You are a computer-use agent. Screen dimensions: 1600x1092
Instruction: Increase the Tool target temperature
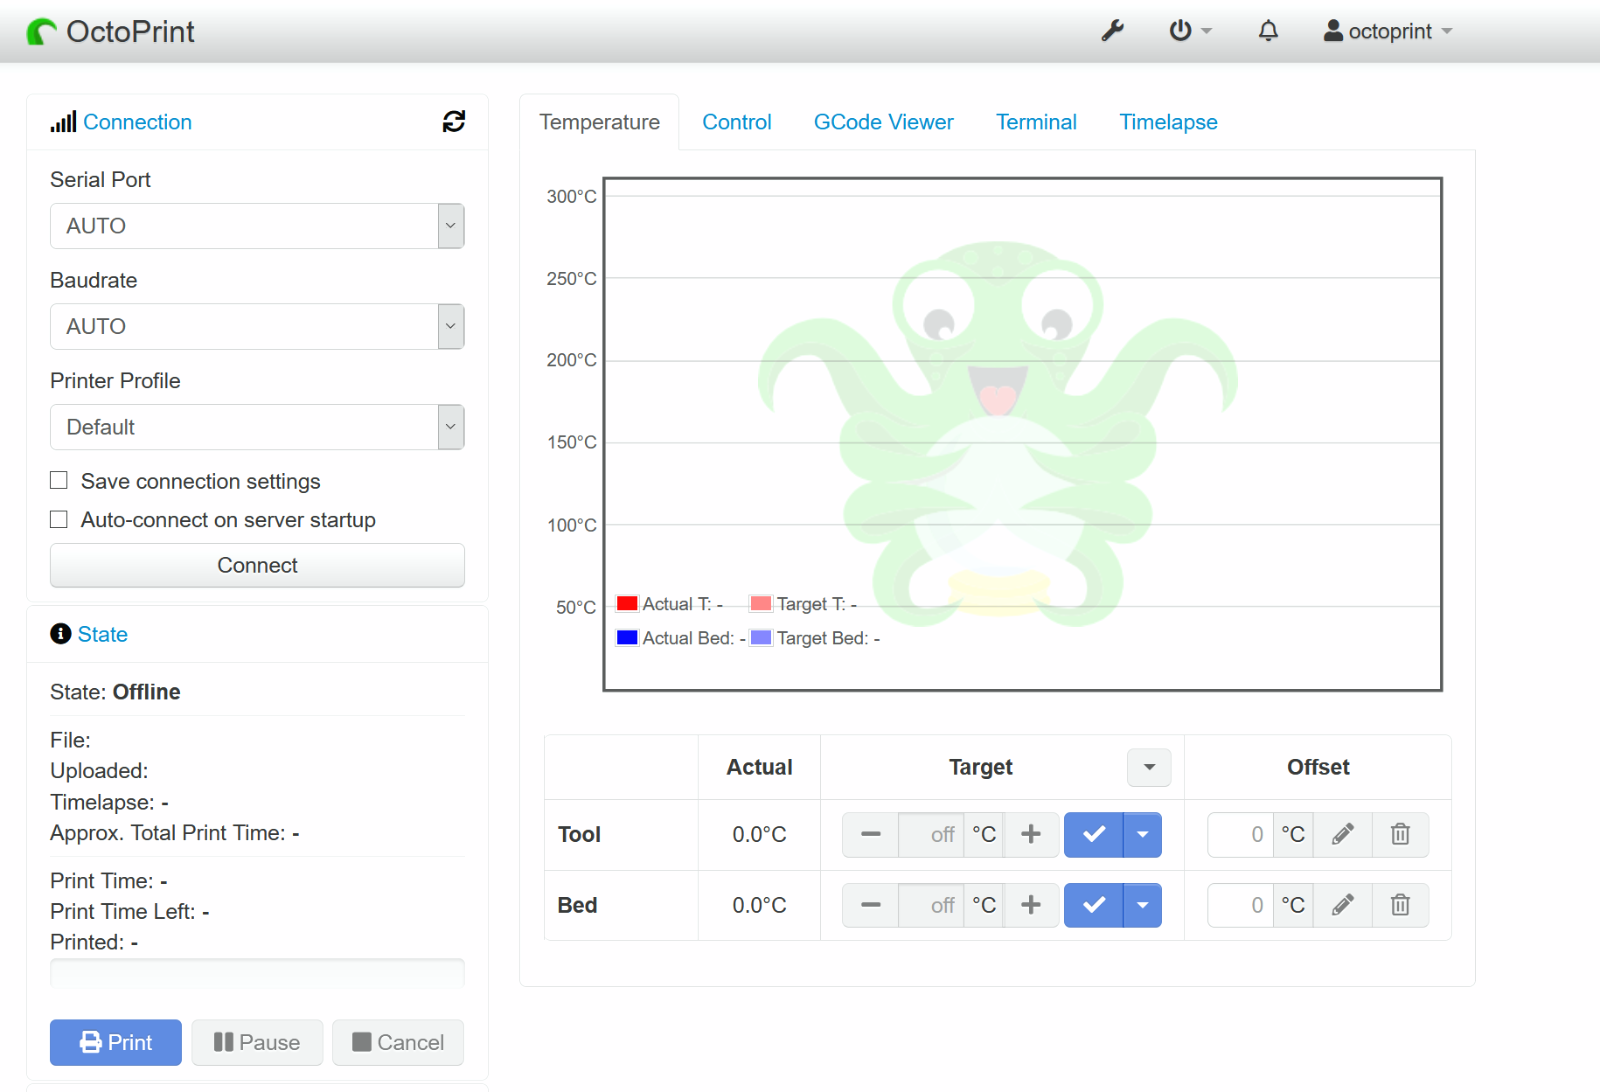[x=1031, y=834]
